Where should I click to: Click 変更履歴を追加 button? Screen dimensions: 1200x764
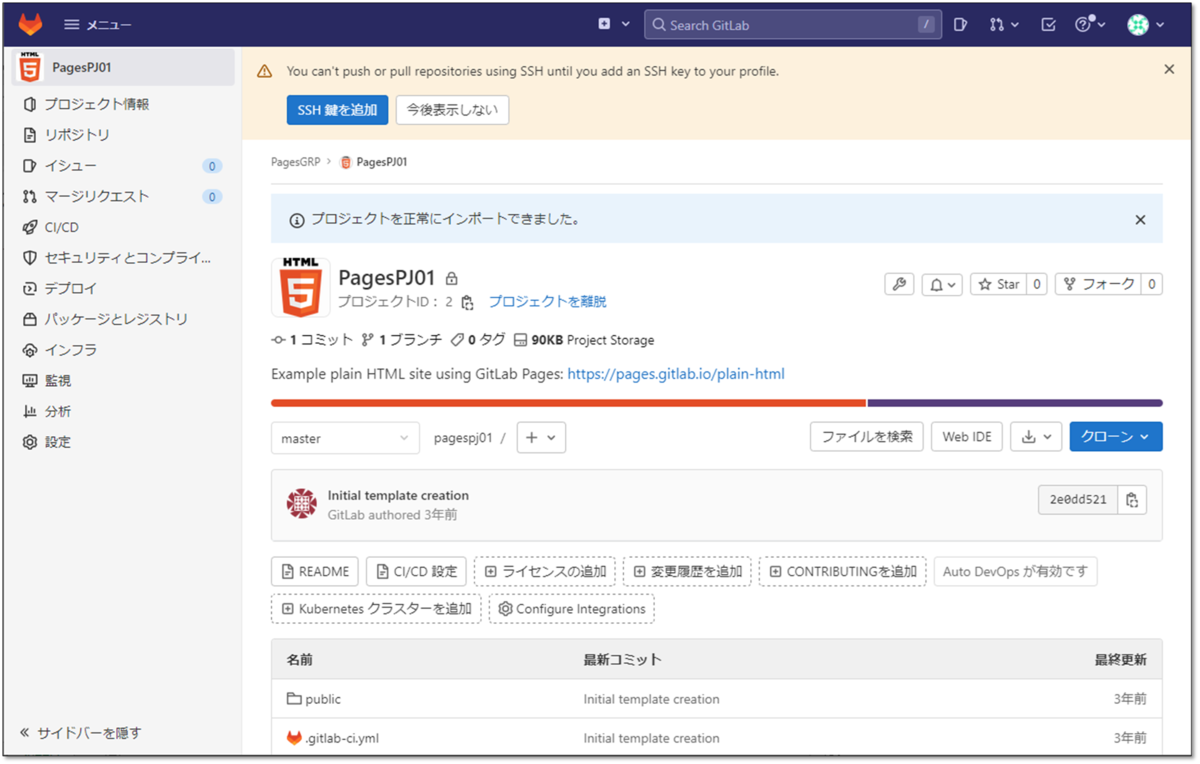coord(688,572)
